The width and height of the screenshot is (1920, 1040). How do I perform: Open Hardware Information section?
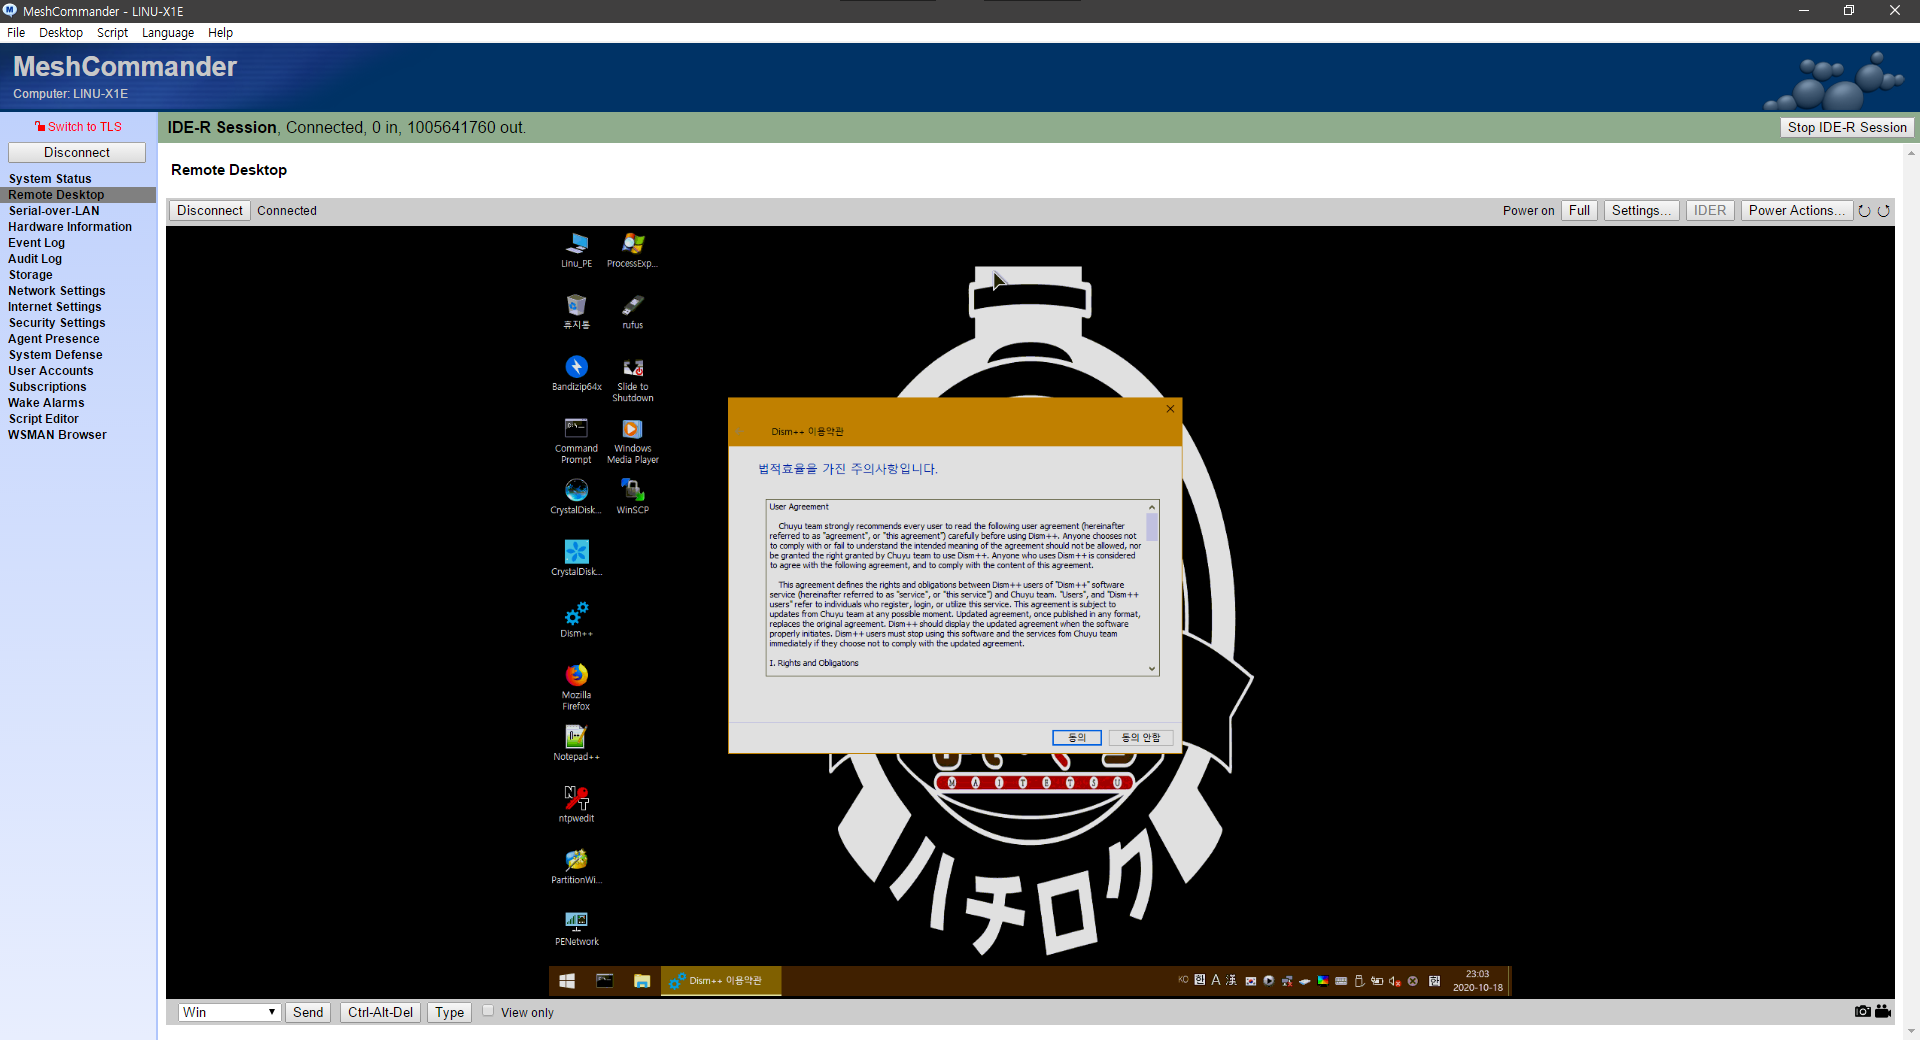point(70,227)
